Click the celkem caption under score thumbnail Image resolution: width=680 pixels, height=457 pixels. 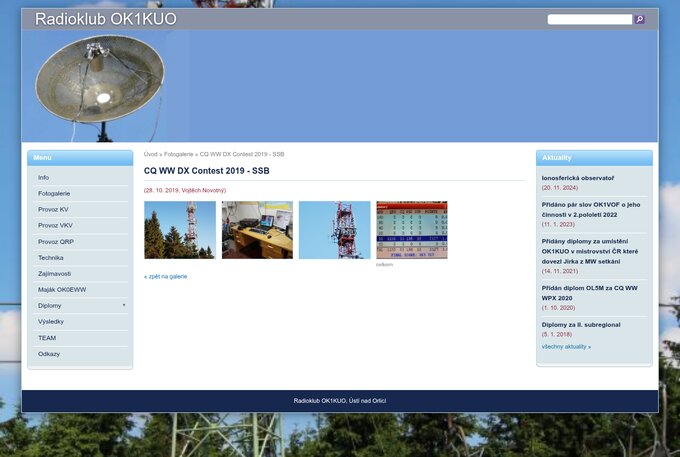coord(384,264)
